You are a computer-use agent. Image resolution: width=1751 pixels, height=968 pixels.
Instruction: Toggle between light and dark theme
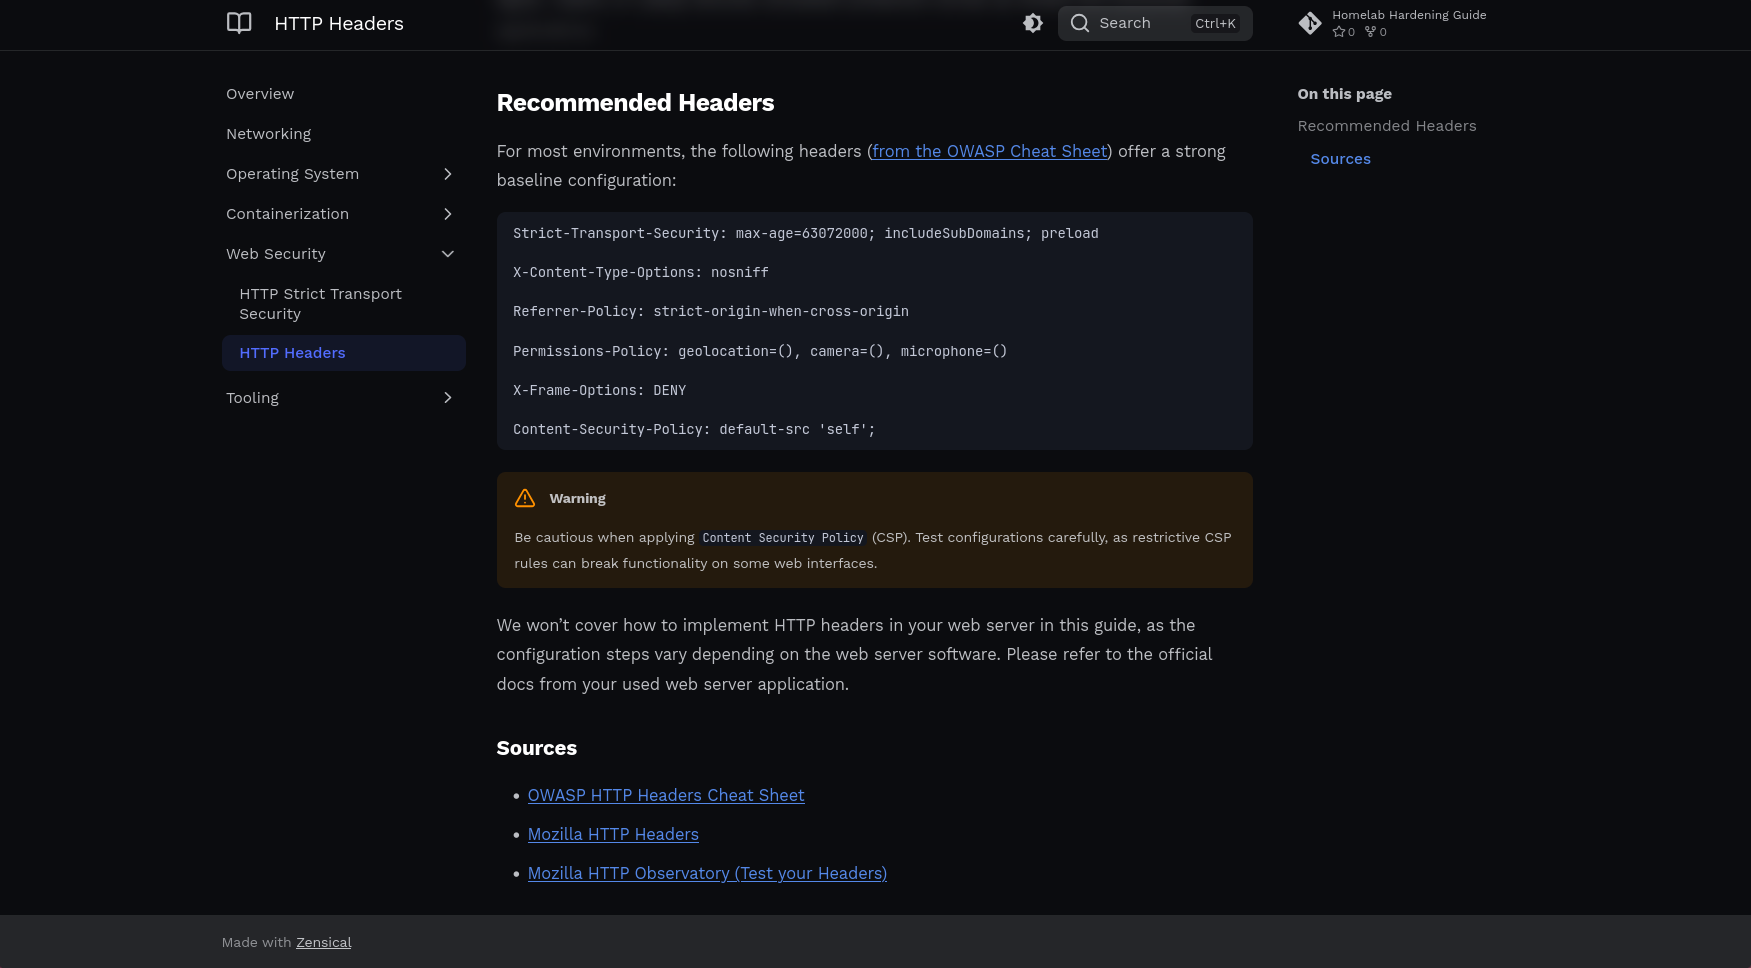[1033, 22]
